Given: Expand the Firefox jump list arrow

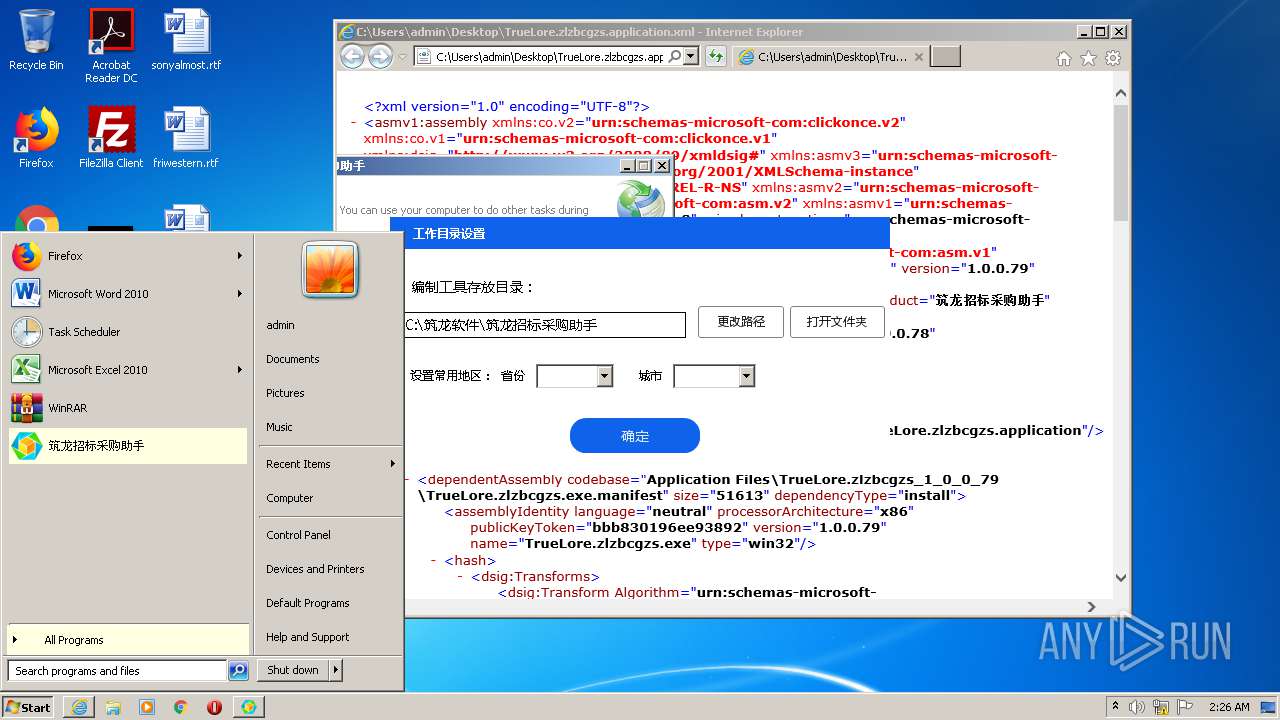Looking at the screenshot, I should [240, 256].
